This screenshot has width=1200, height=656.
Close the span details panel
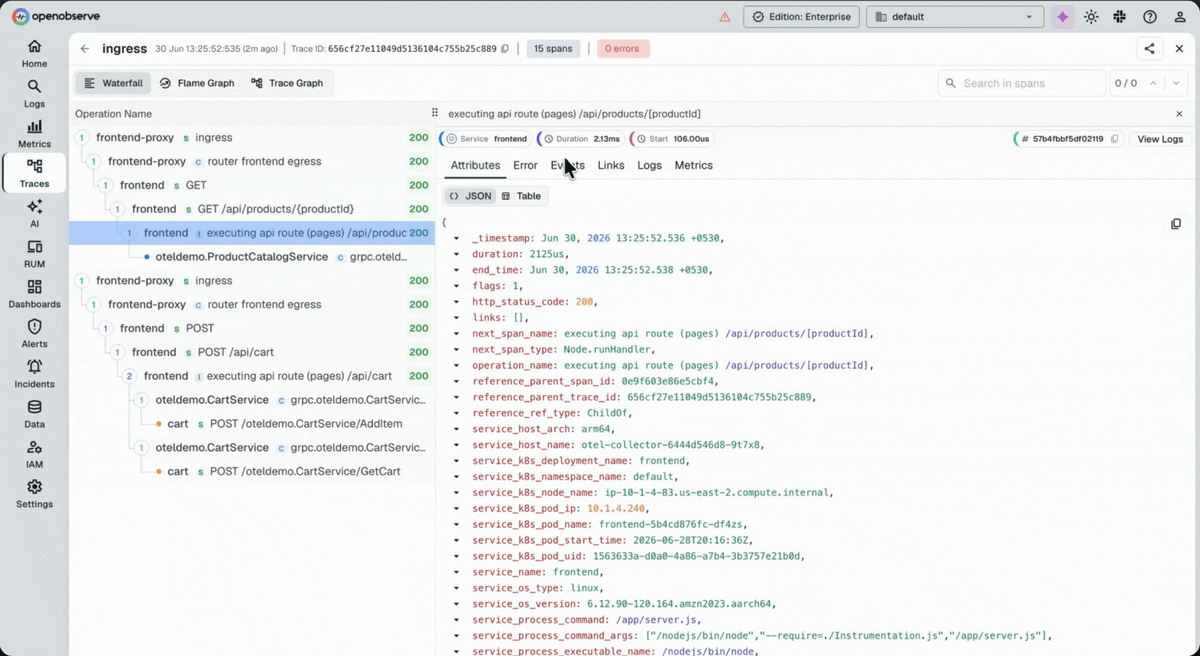coord(1179,114)
